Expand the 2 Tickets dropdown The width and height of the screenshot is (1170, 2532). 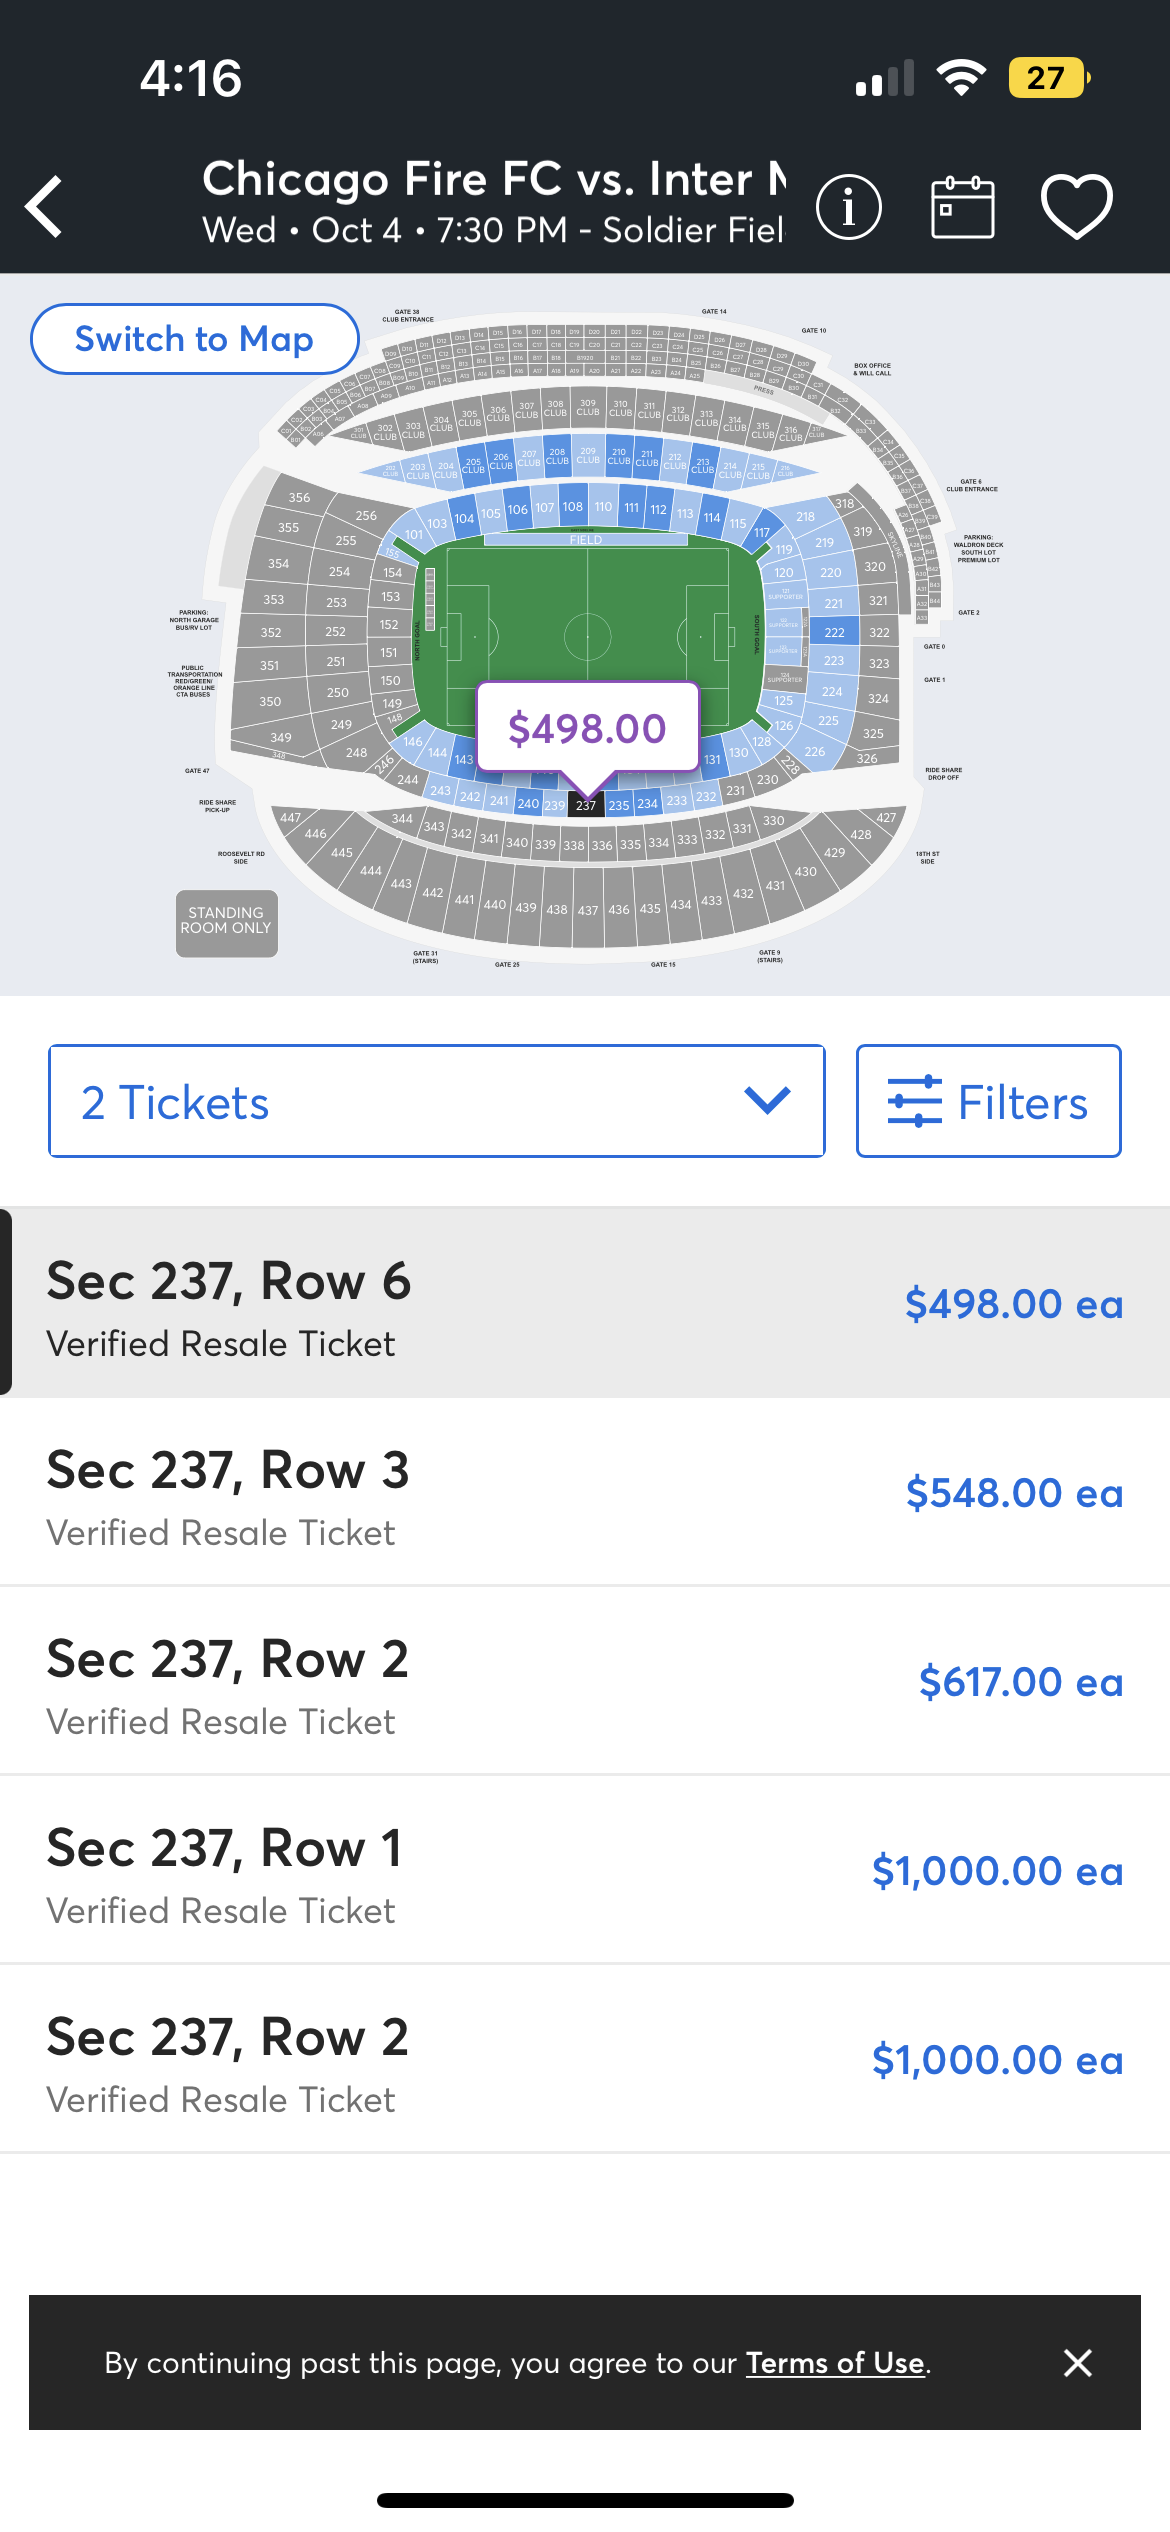click(x=437, y=1101)
